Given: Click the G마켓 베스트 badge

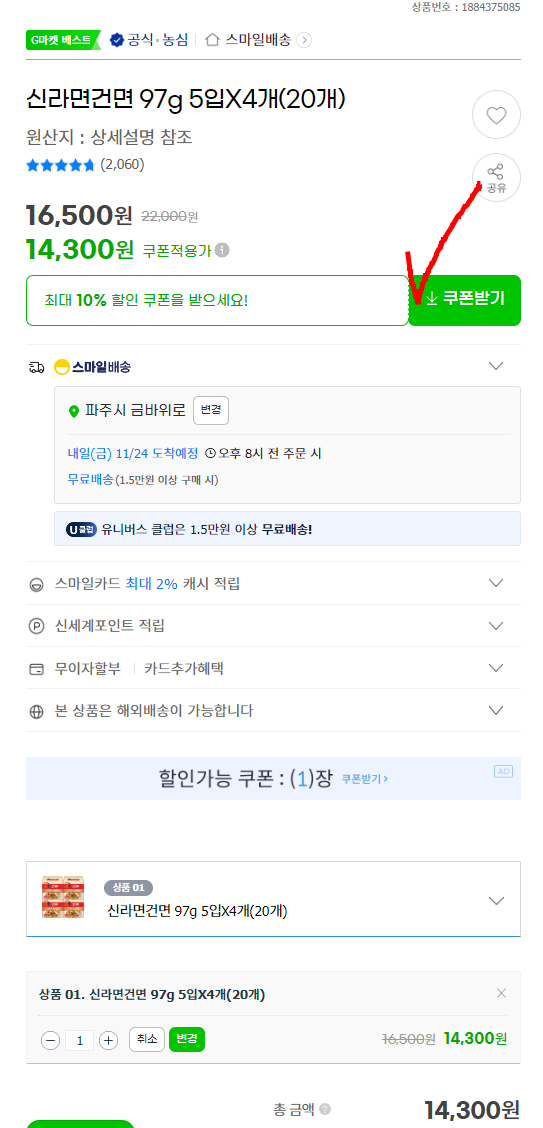Looking at the screenshot, I should (x=63, y=40).
